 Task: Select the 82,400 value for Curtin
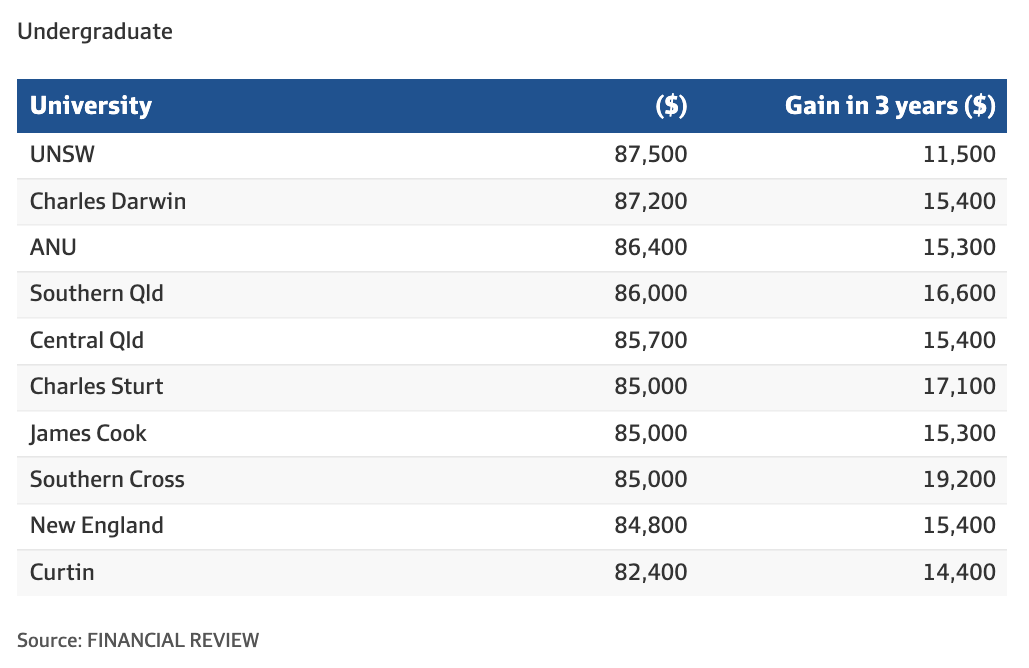651,572
